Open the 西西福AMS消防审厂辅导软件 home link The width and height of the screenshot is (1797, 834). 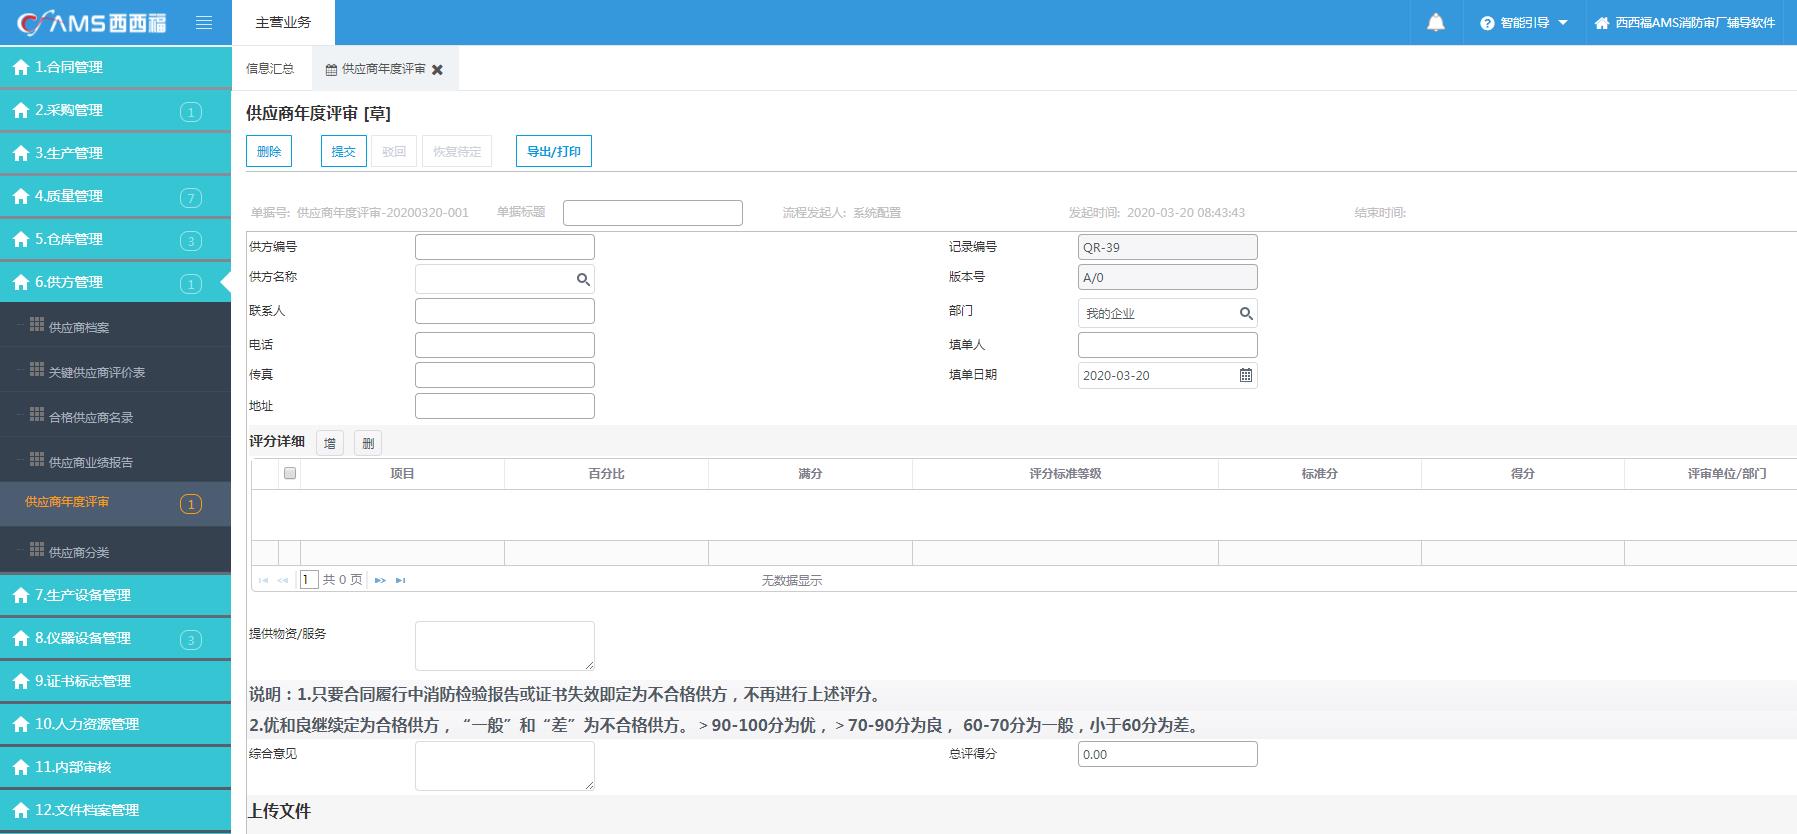tap(1685, 23)
